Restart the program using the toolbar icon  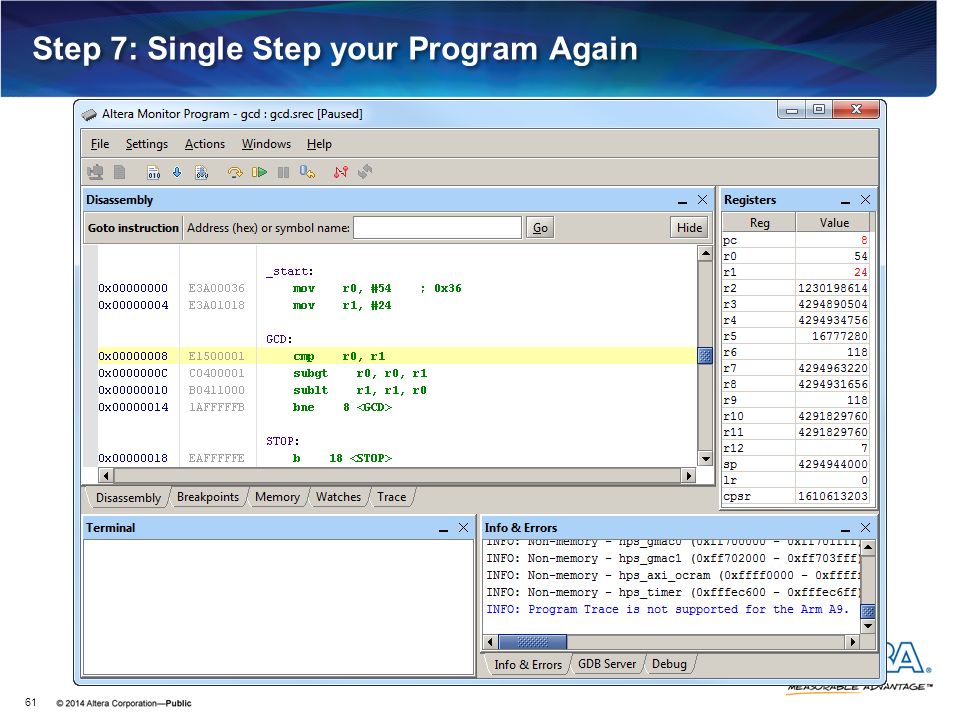coord(307,172)
